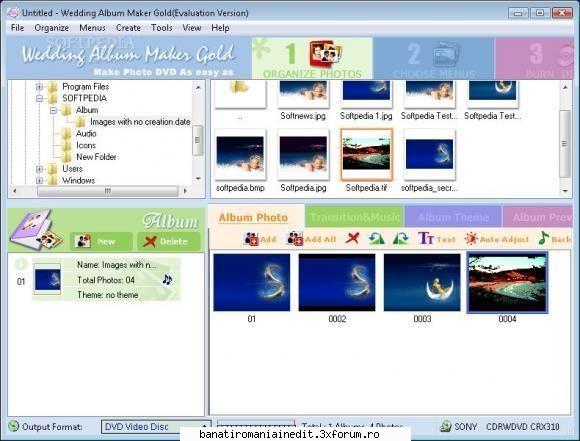Rotate photo clockwise
This screenshot has height=441, width=580.
coord(401,239)
